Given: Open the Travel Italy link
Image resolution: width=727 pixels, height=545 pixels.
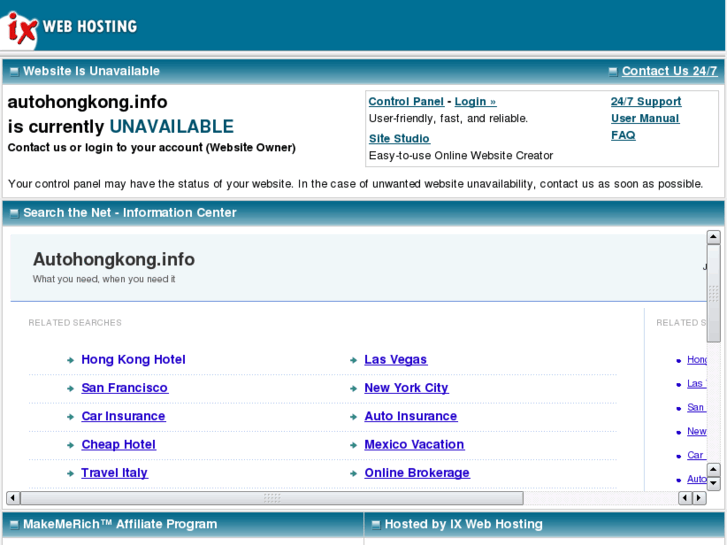Looking at the screenshot, I should [x=115, y=473].
